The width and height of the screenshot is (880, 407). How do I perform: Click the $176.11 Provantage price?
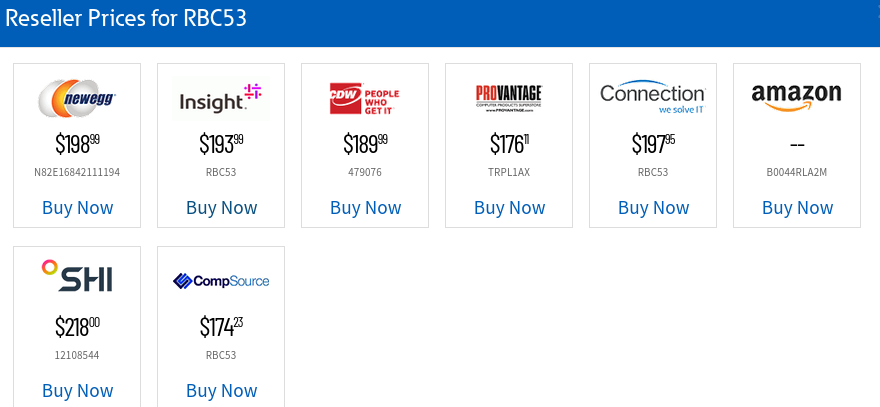point(509,144)
